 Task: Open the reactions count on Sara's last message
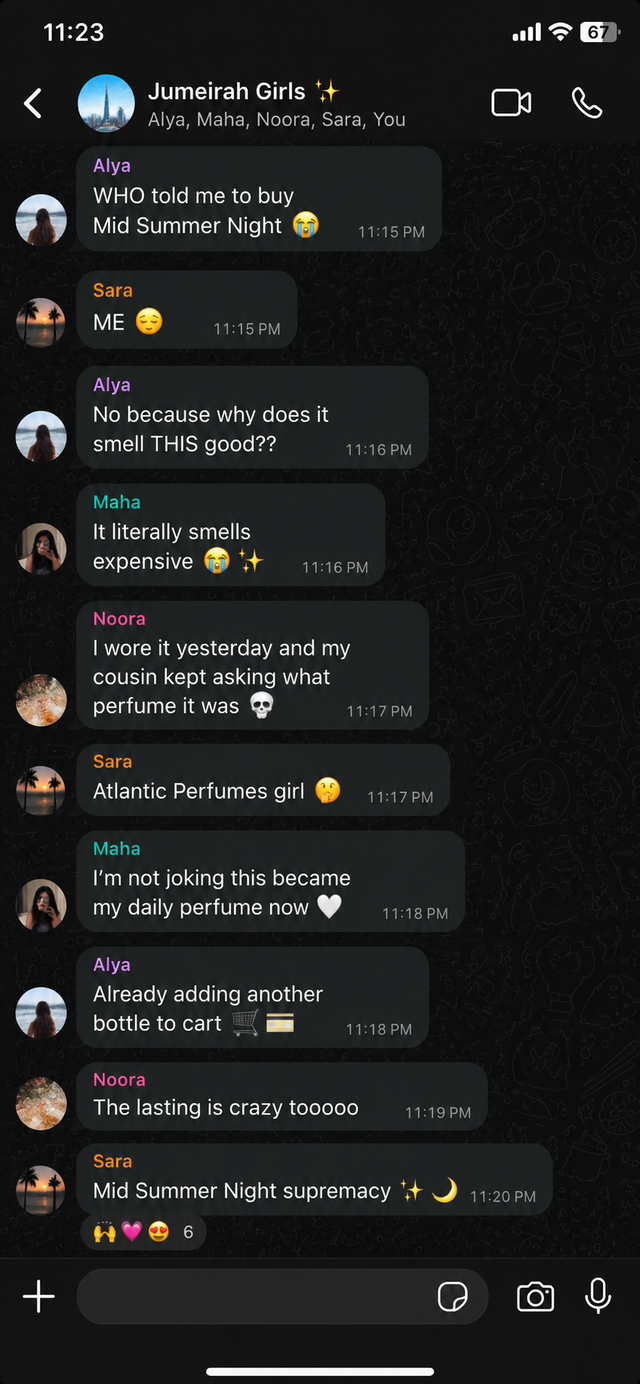coord(143,1232)
